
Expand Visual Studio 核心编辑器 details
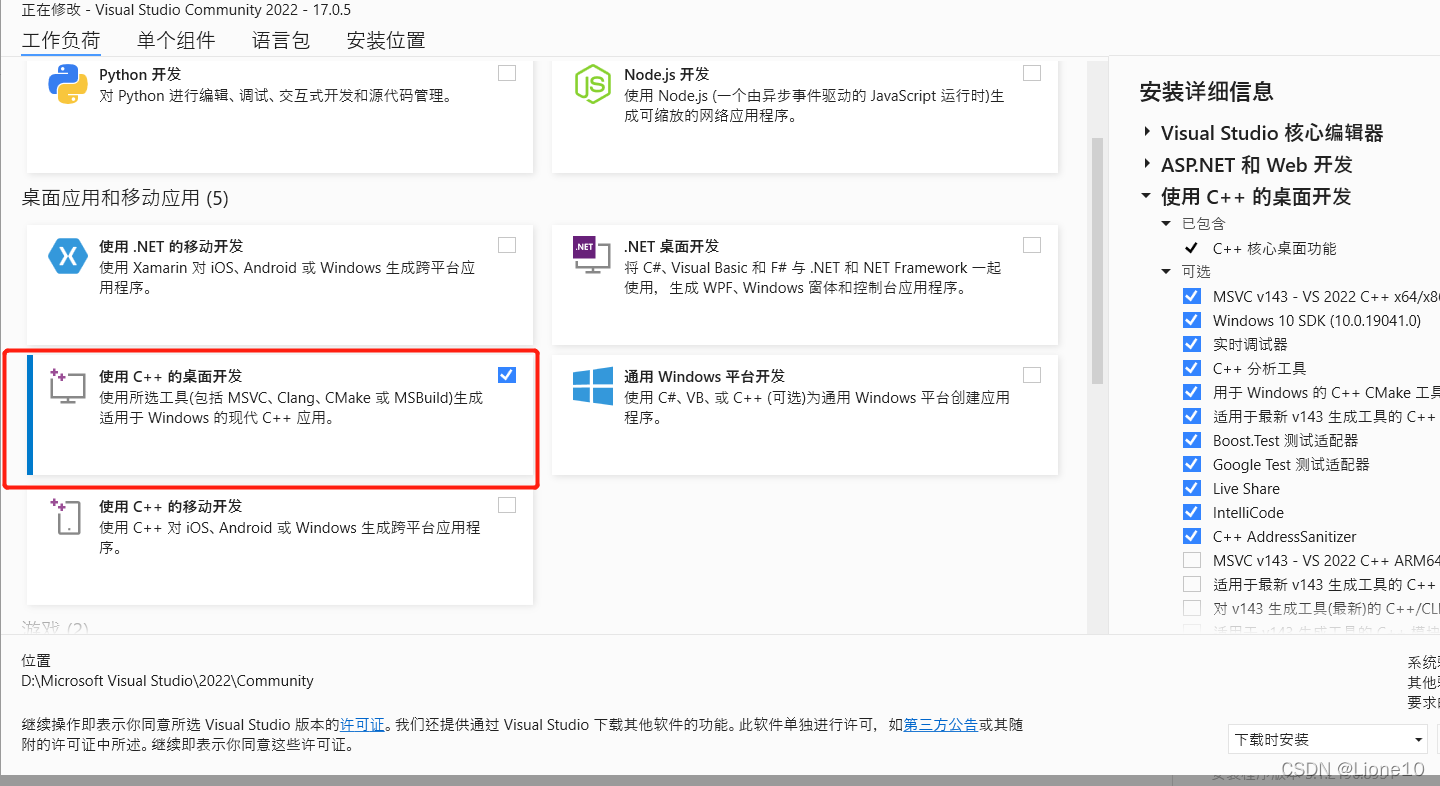click(1146, 133)
